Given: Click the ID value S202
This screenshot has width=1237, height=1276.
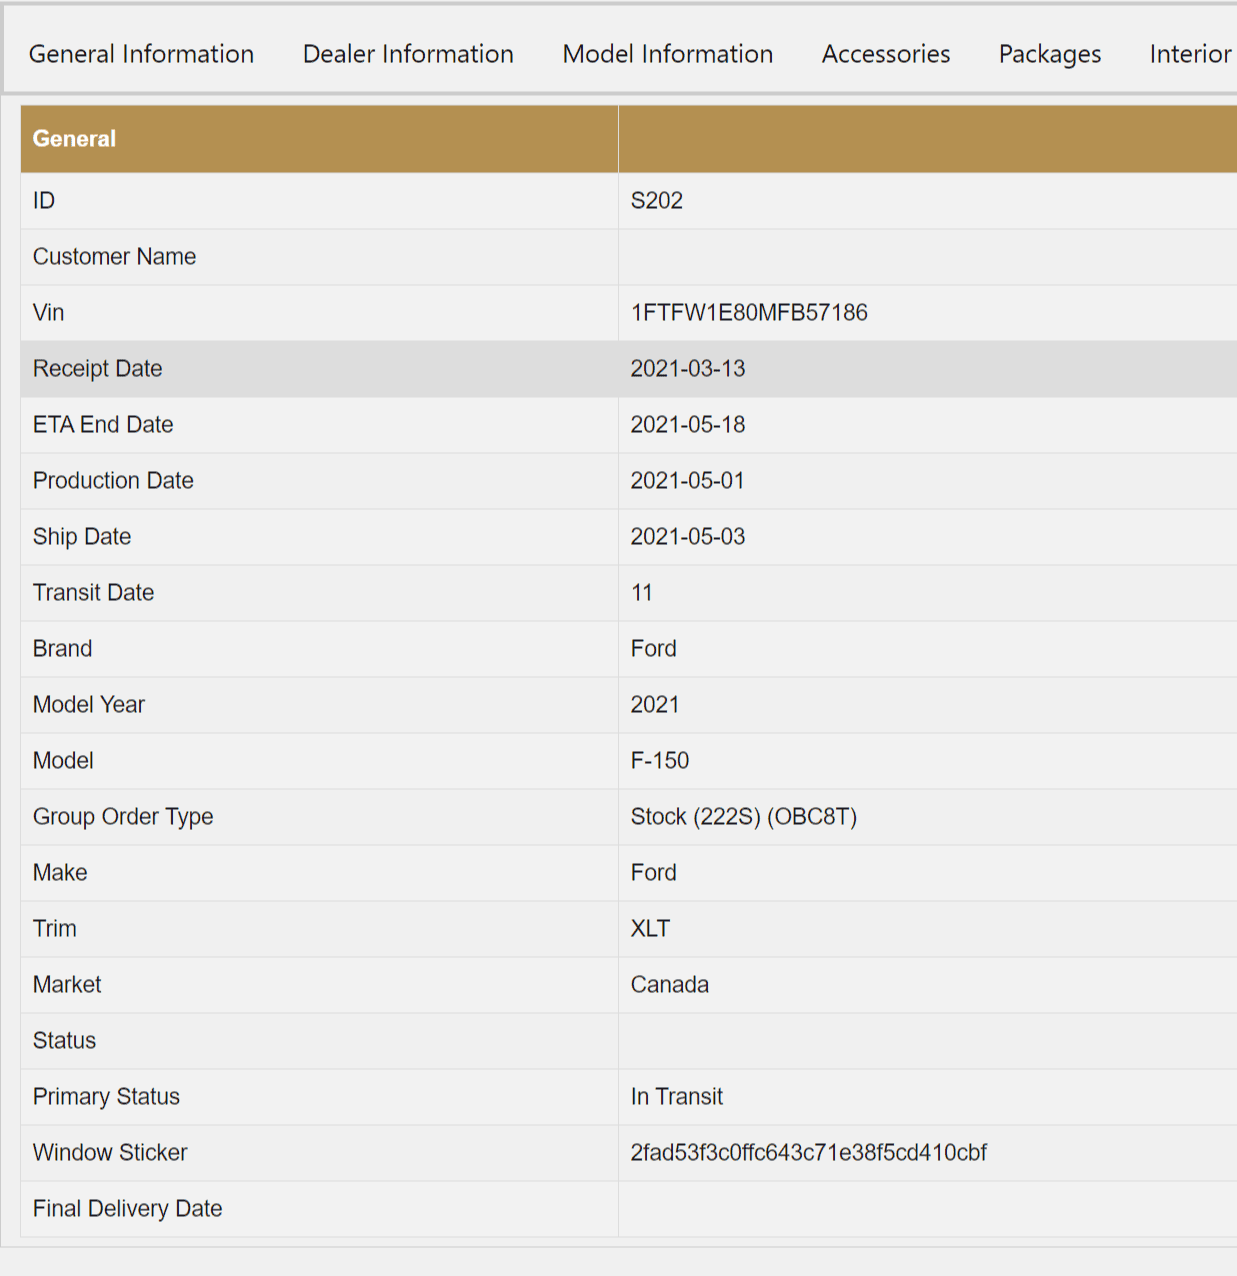Looking at the screenshot, I should point(656,201).
